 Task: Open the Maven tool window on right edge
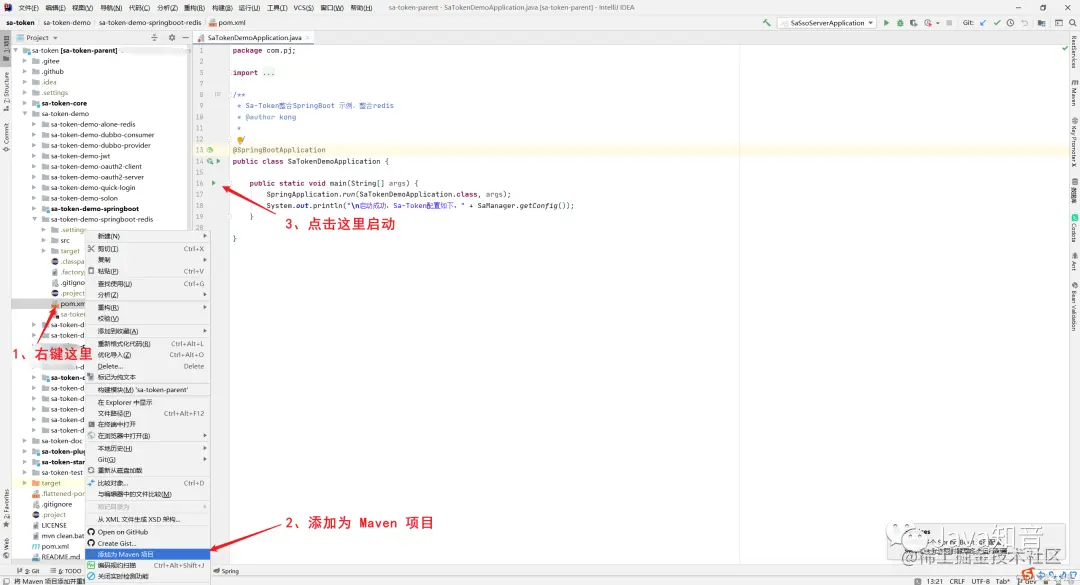coord(1073,92)
